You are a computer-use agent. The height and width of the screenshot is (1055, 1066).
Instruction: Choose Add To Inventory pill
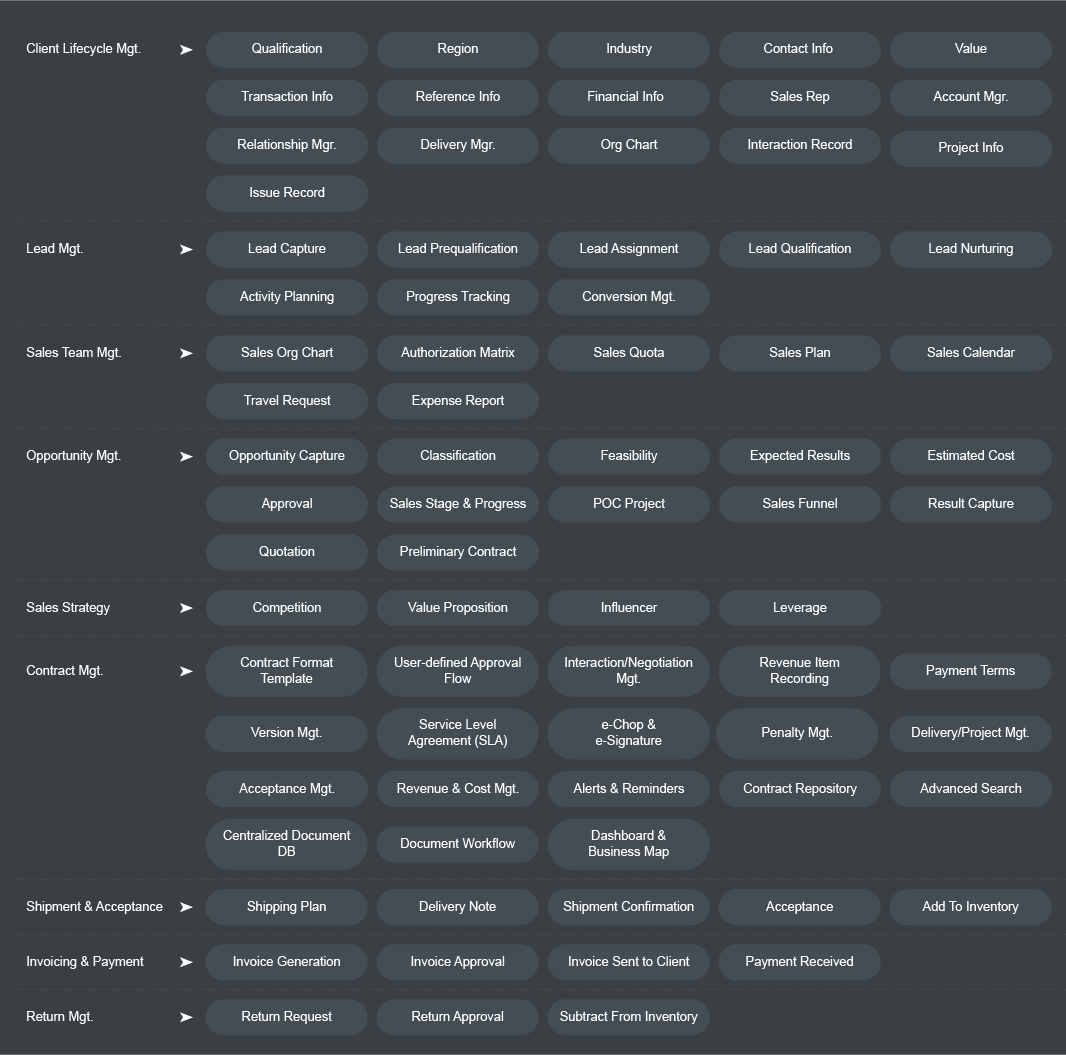[x=970, y=907]
